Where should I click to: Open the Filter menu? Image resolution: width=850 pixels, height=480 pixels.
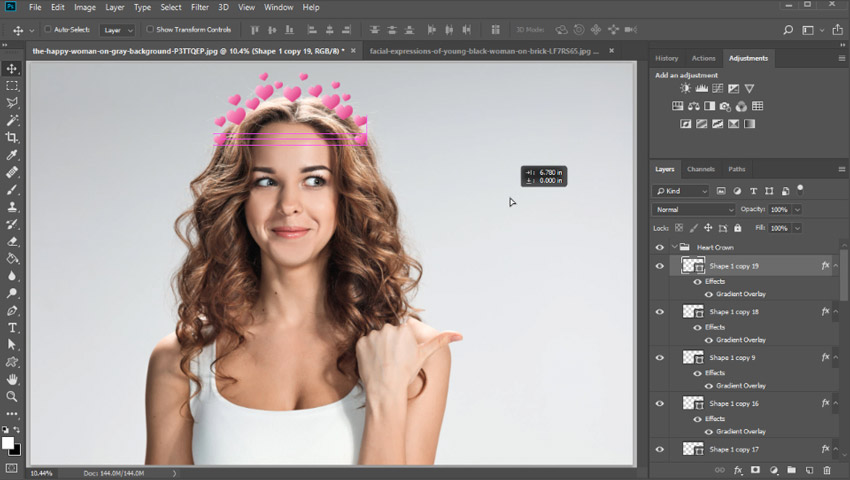[200, 7]
